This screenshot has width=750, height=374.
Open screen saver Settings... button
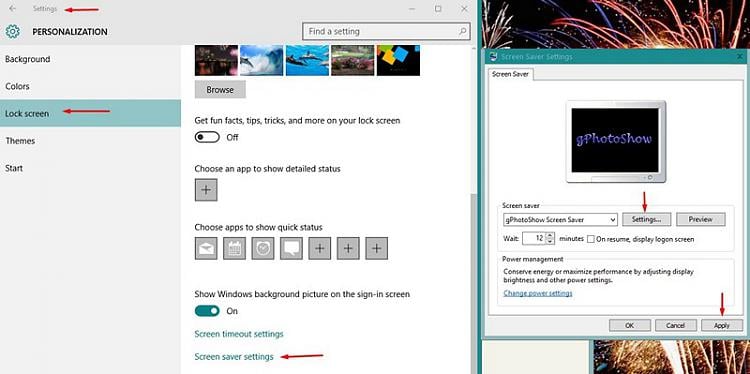point(646,220)
